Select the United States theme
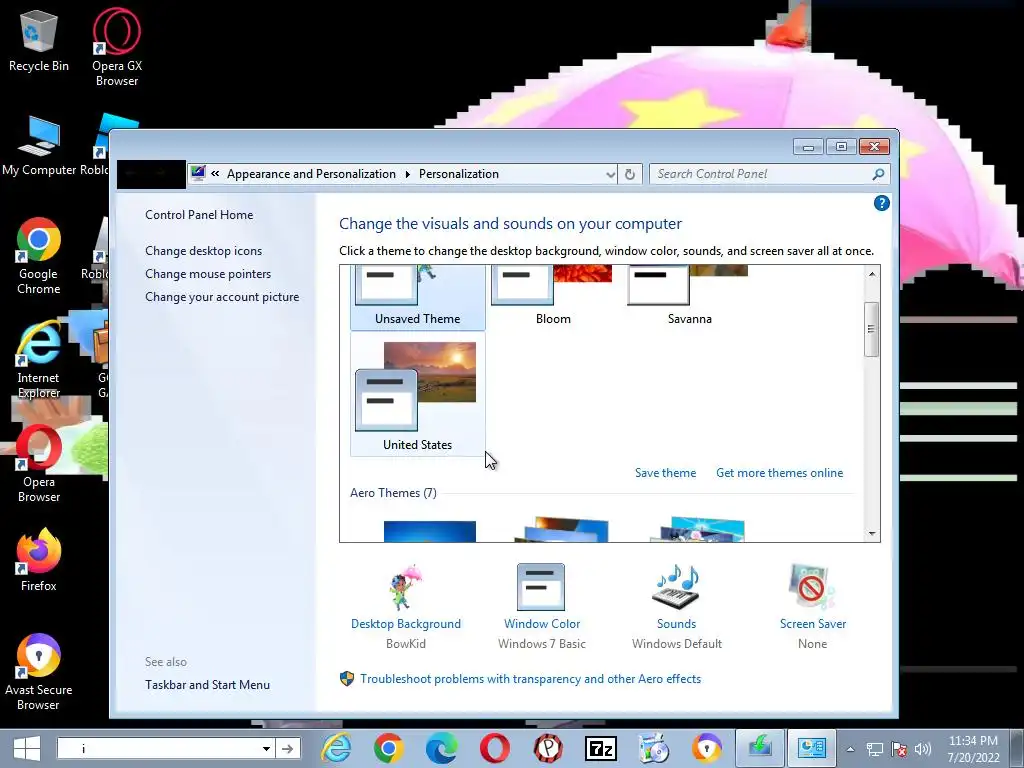 point(417,394)
